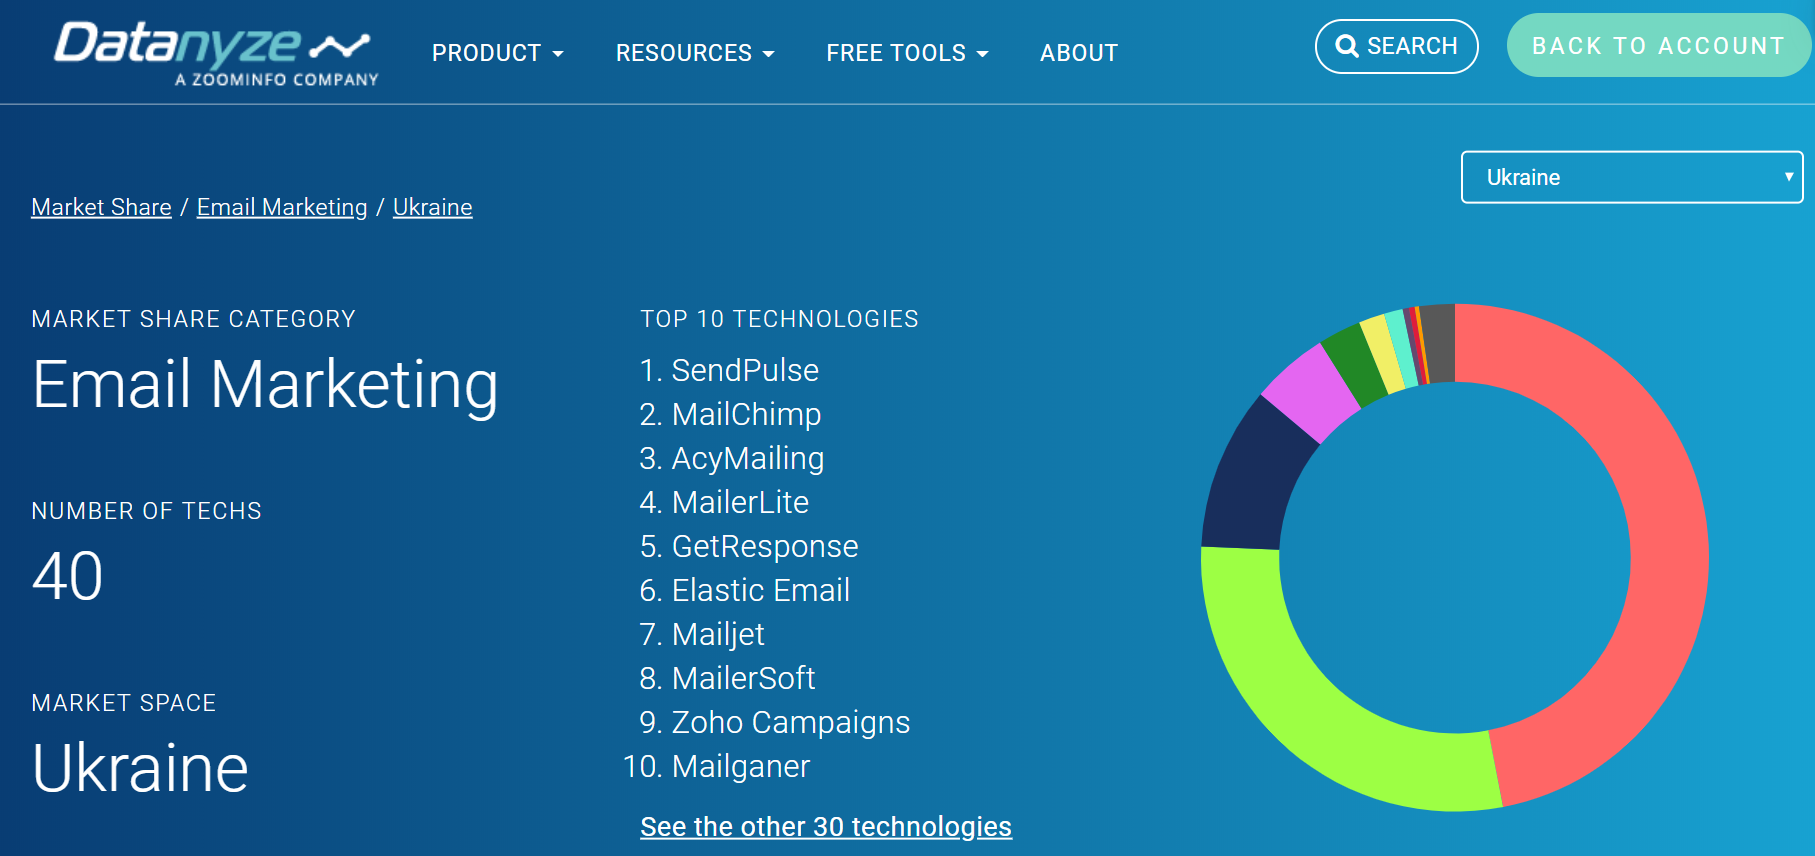
Task: Follow the Market Share breadcrumb link
Action: [x=101, y=207]
